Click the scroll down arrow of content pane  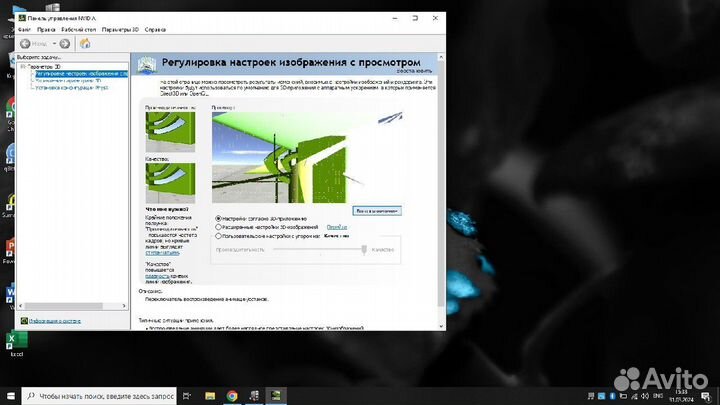(x=441, y=326)
